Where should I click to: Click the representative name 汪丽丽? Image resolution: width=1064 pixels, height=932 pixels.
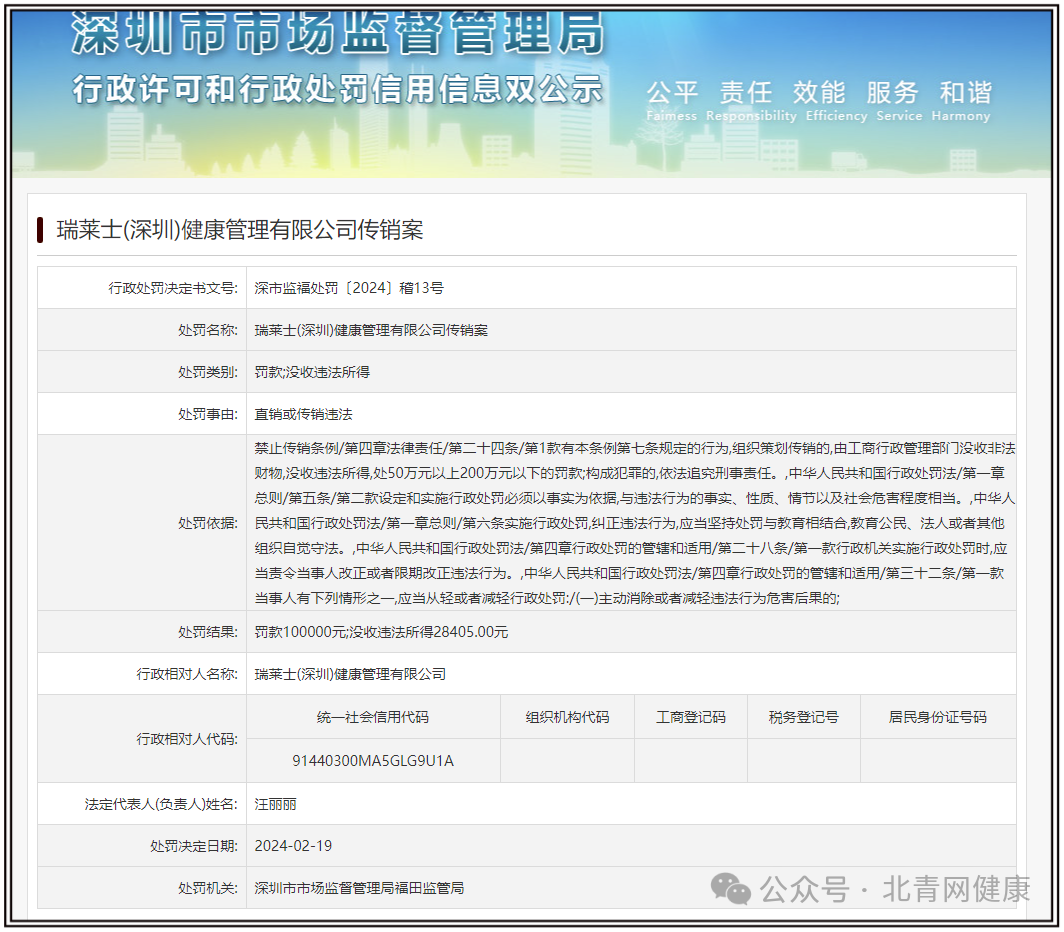[276, 804]
